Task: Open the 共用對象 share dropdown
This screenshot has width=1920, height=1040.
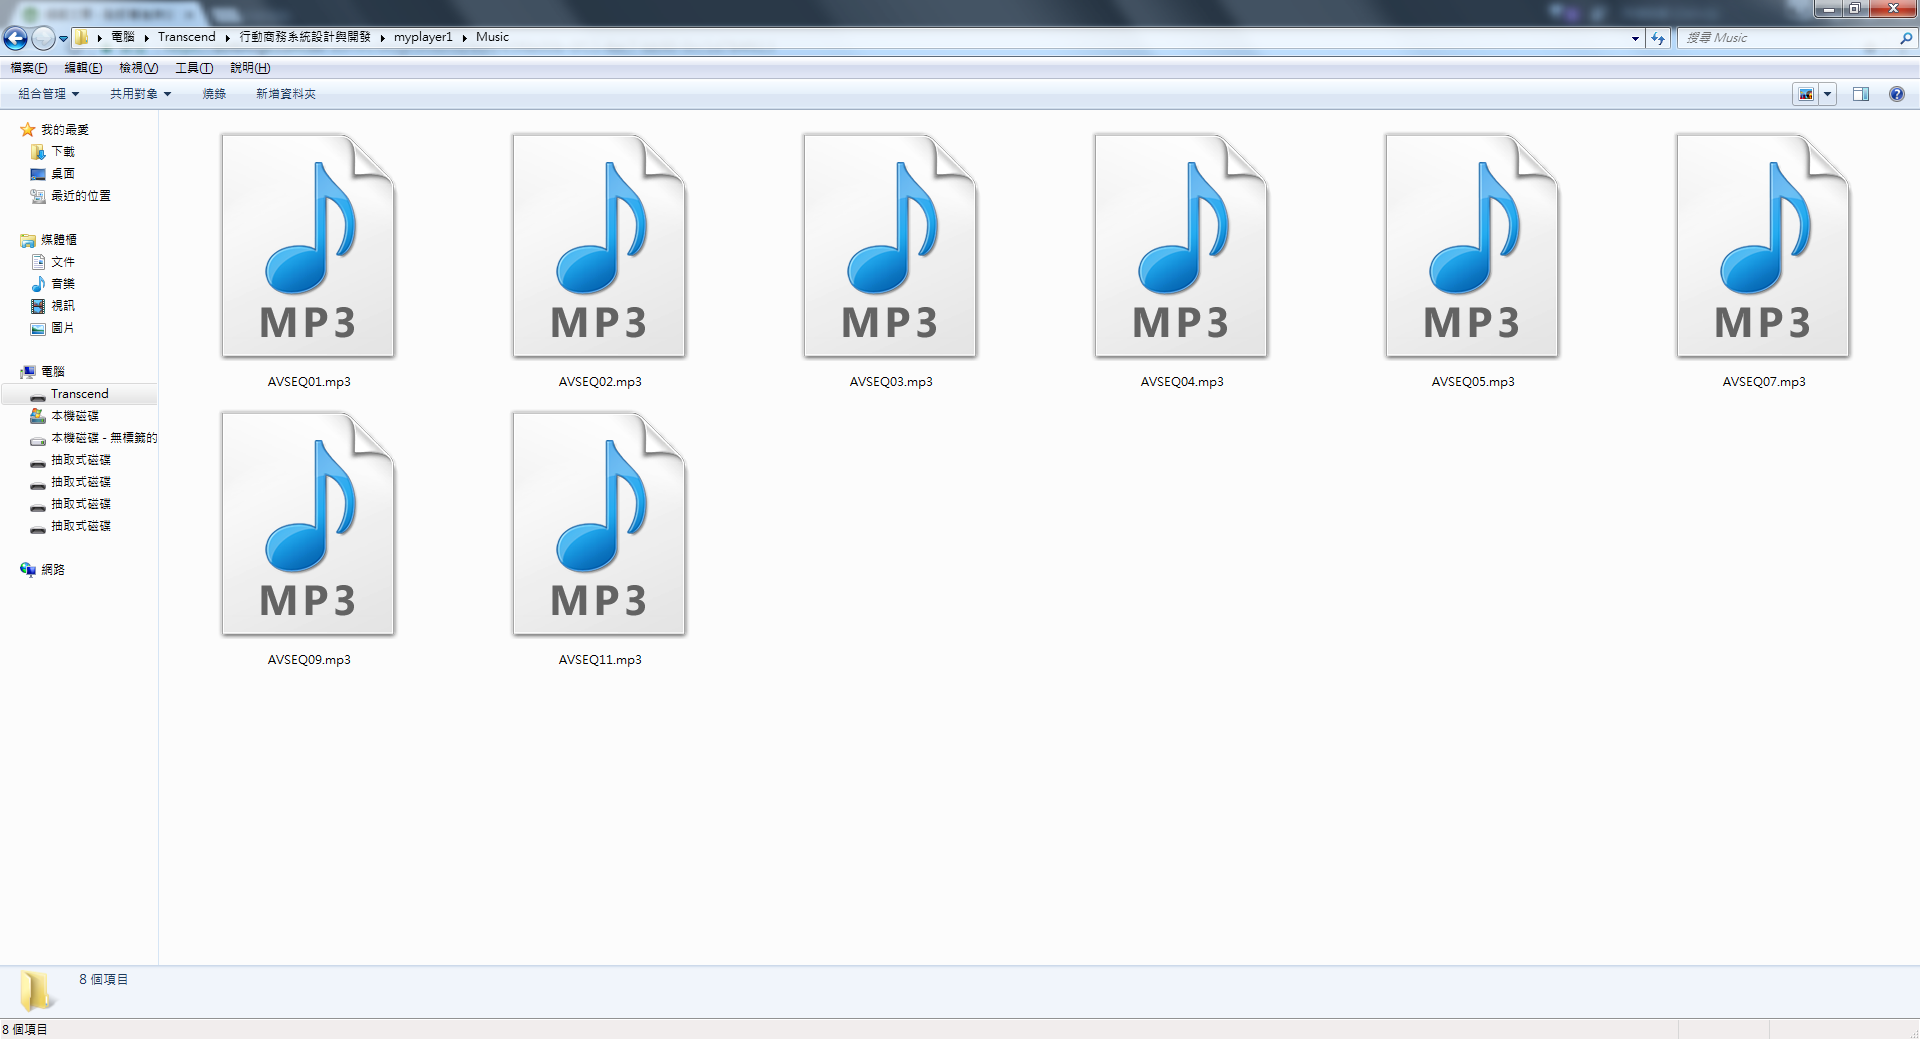Action: point(140,94)
